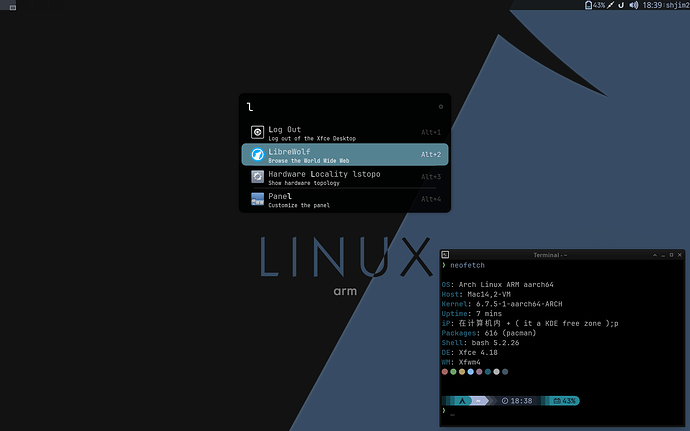Screen dimensions: 690x431
Task: Click the Arch logo segment in terminal prompt
Action: tap(462, 401)
